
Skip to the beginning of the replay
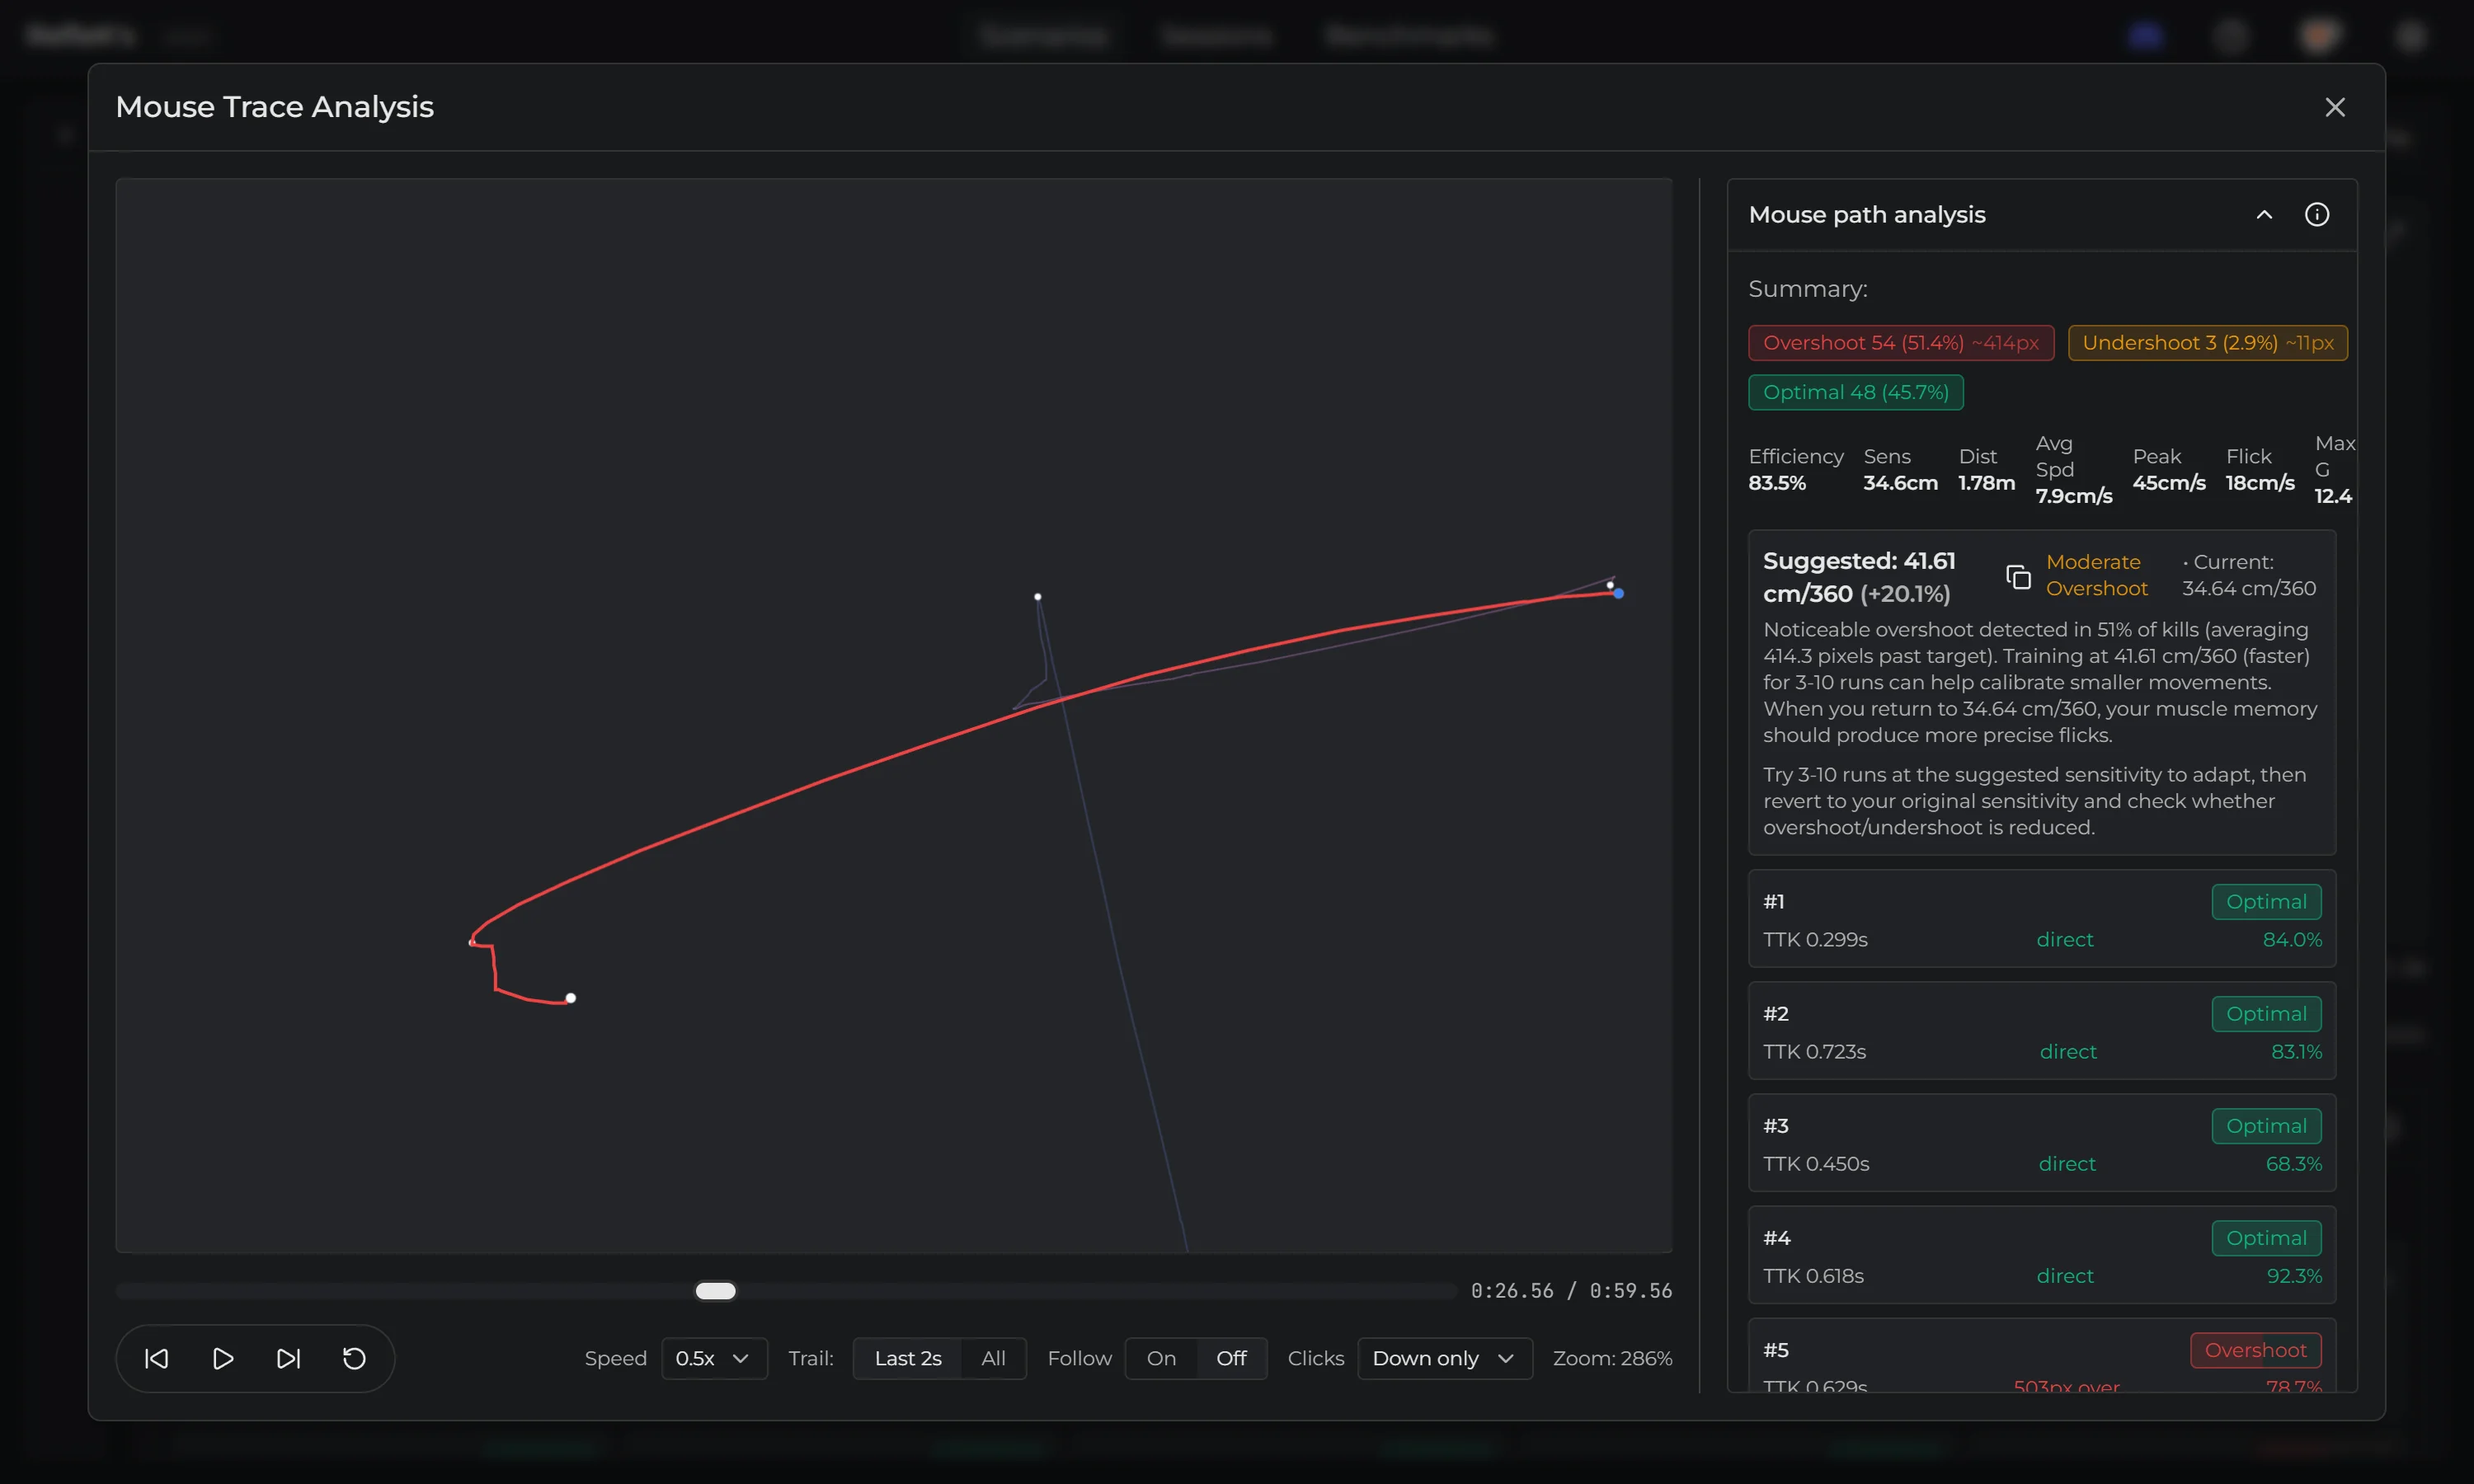[x=157, y=1358]
